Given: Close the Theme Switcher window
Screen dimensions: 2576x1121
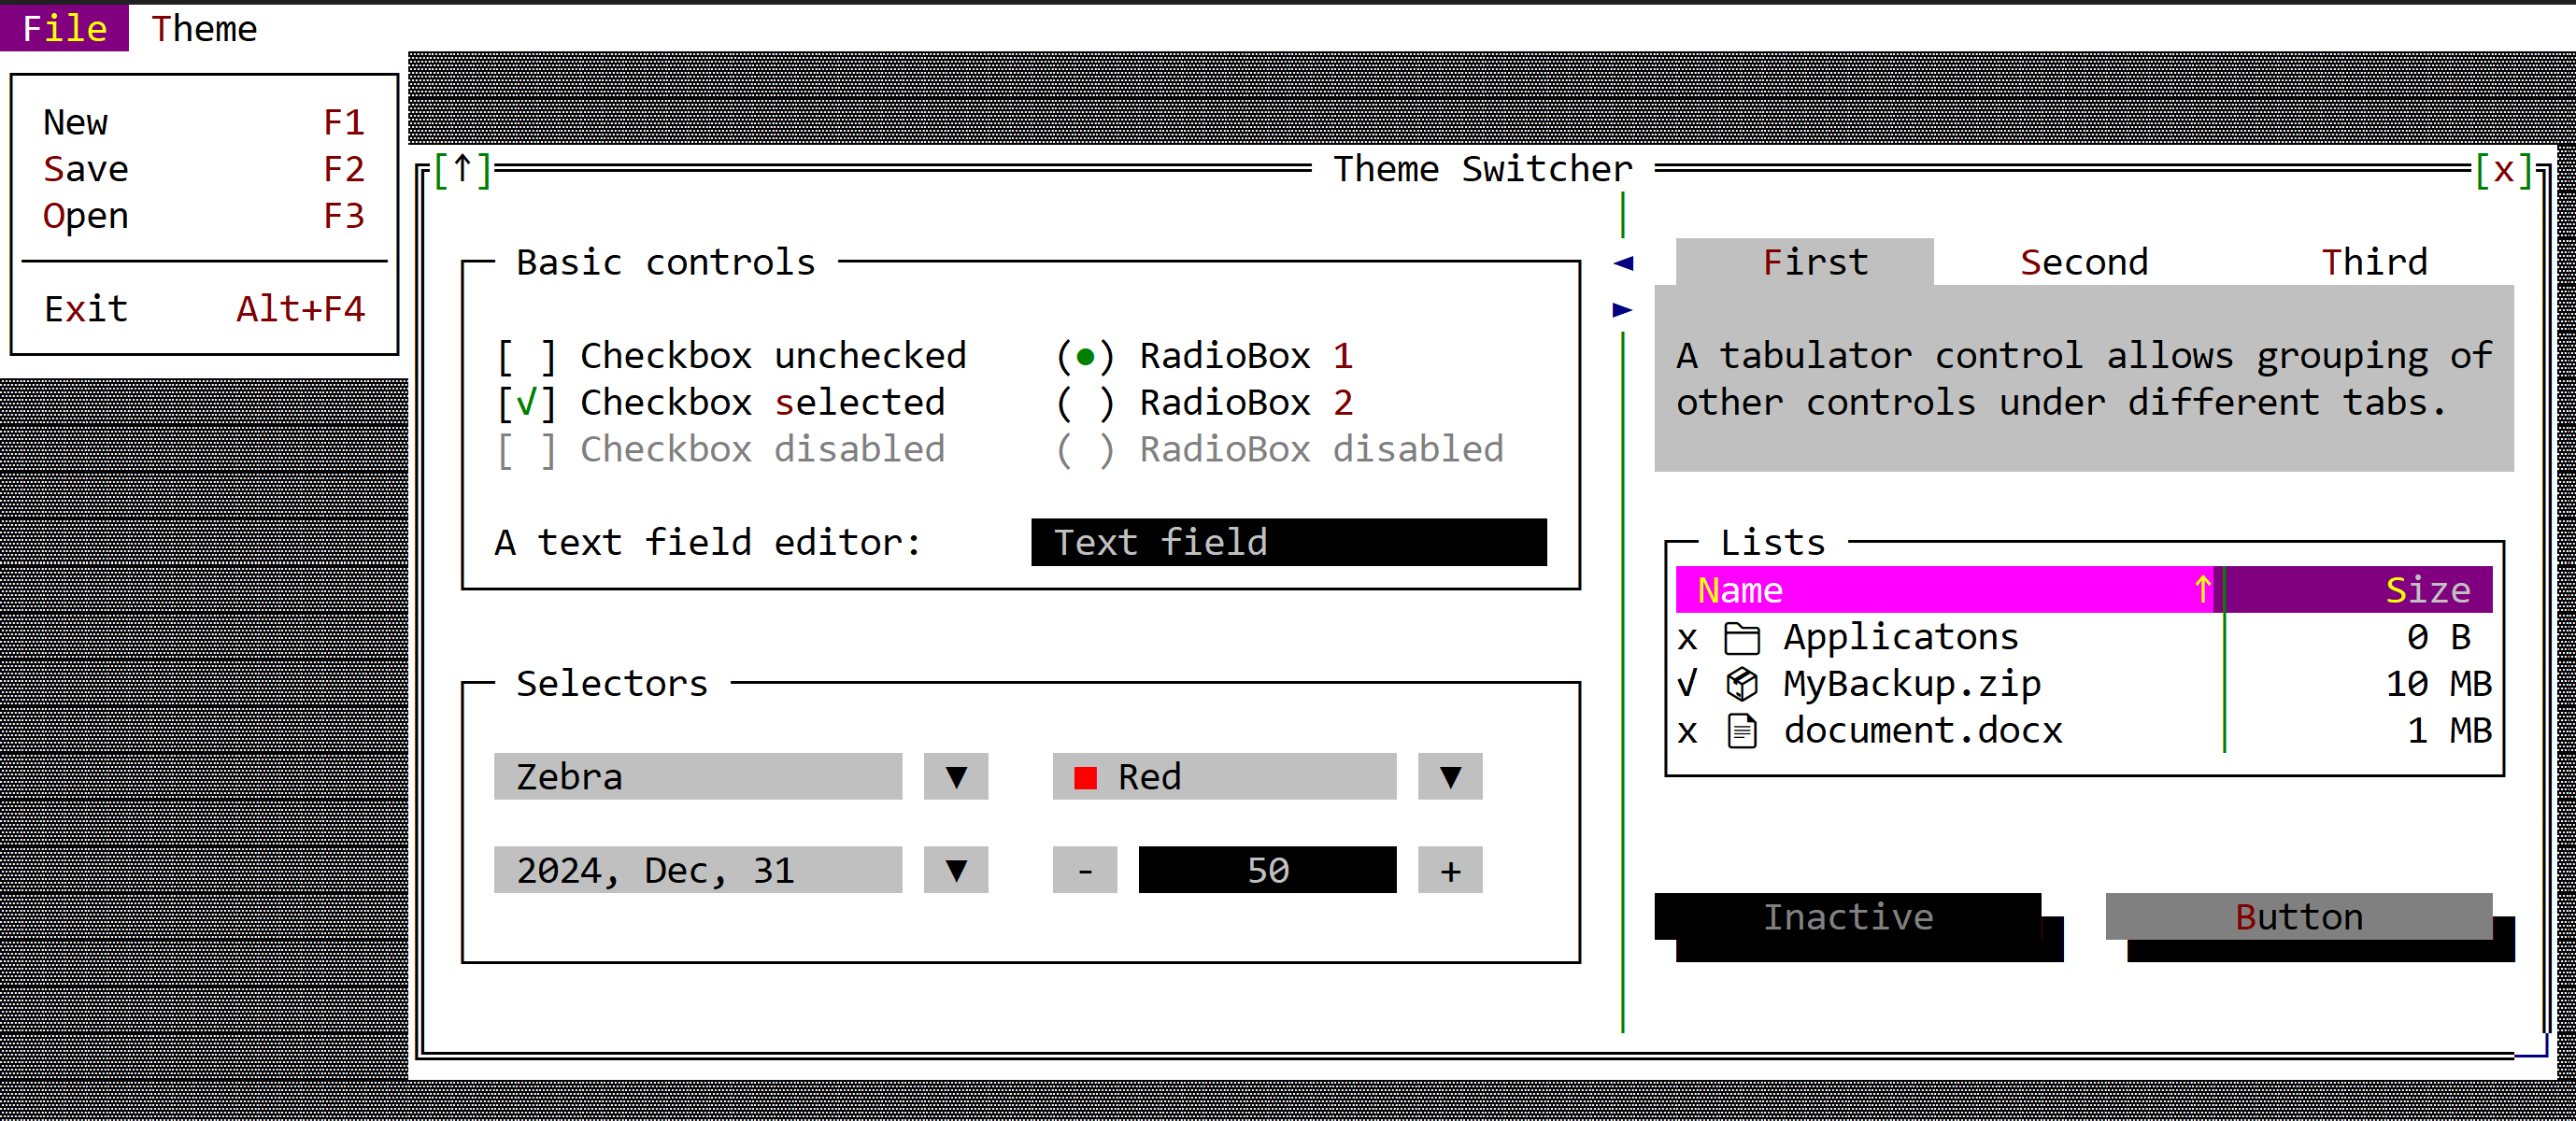Looking at the screenshot, I should pyautogui.click(x=2503, y=169).
